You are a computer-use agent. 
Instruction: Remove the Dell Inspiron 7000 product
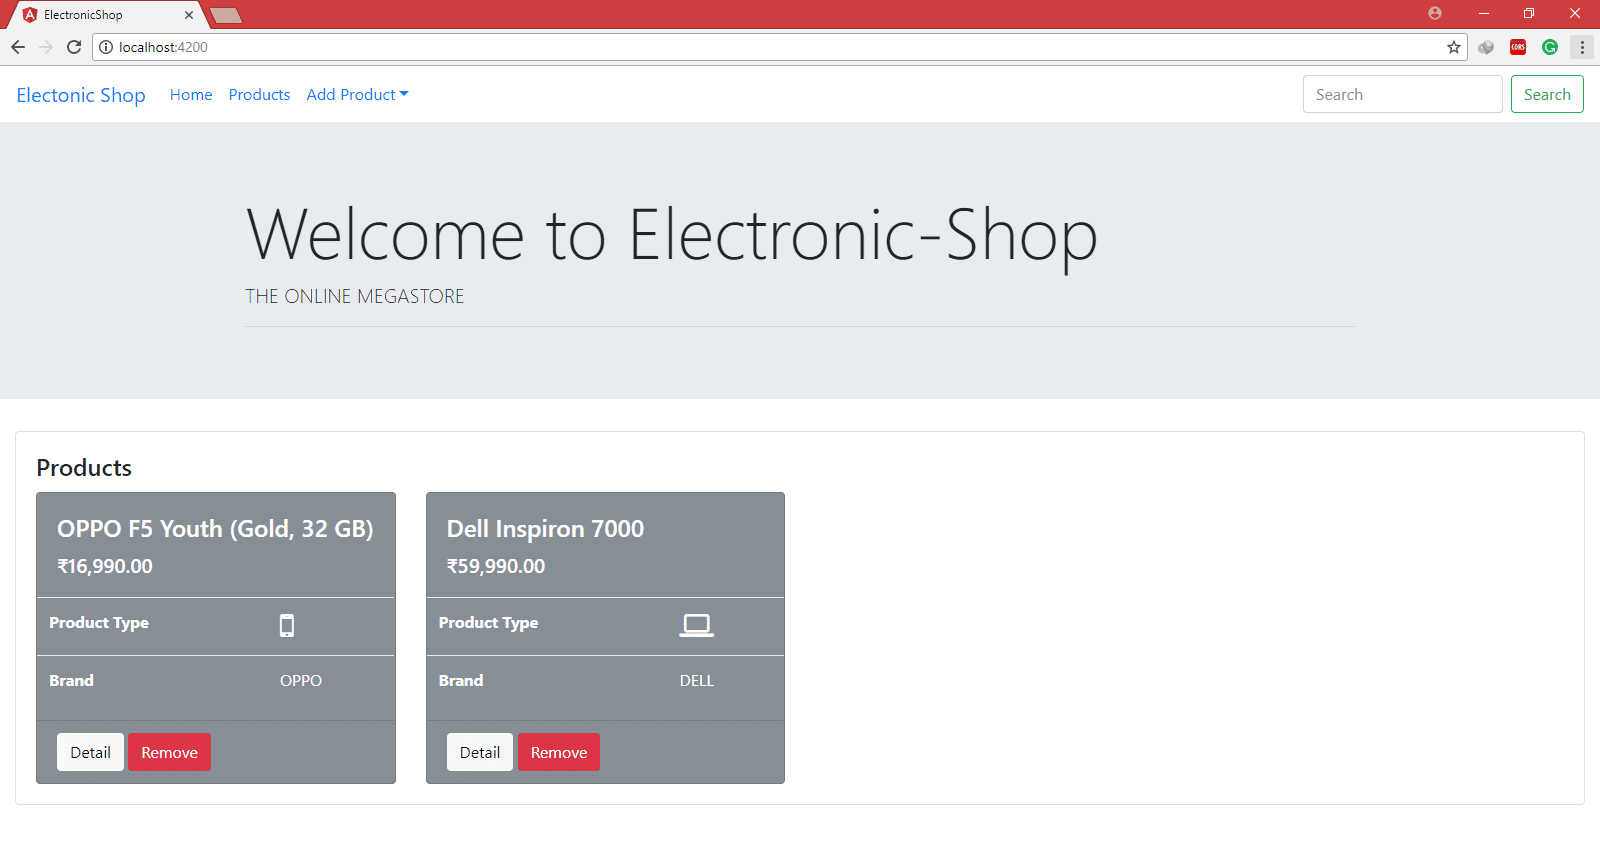click(559, 752)
